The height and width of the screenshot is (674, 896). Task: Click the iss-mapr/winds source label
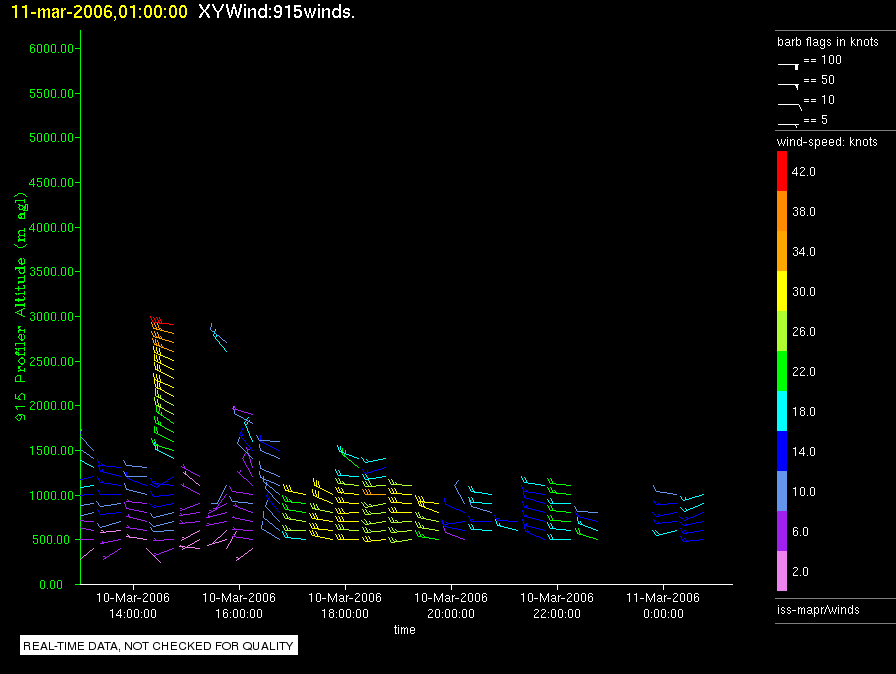(x=817, y=609)
